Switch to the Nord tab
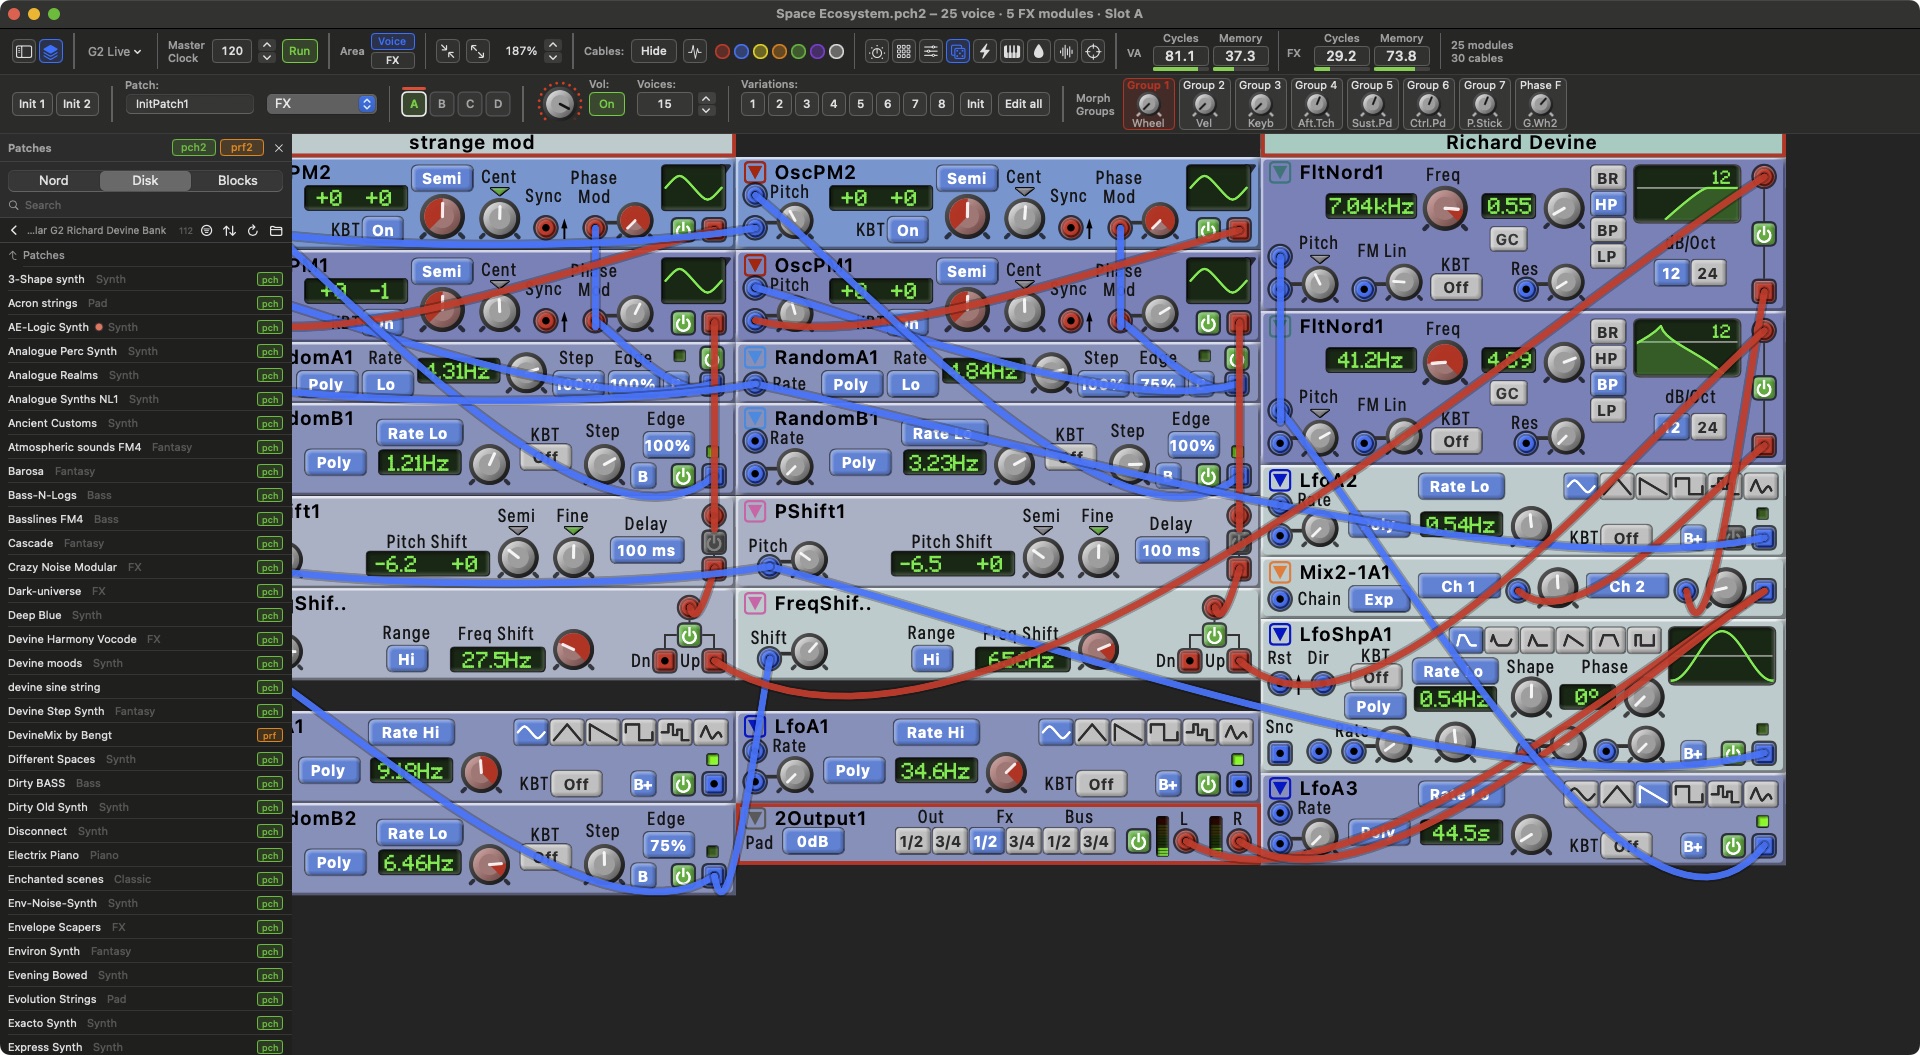1920x1055 pixels. pos(54,180)
